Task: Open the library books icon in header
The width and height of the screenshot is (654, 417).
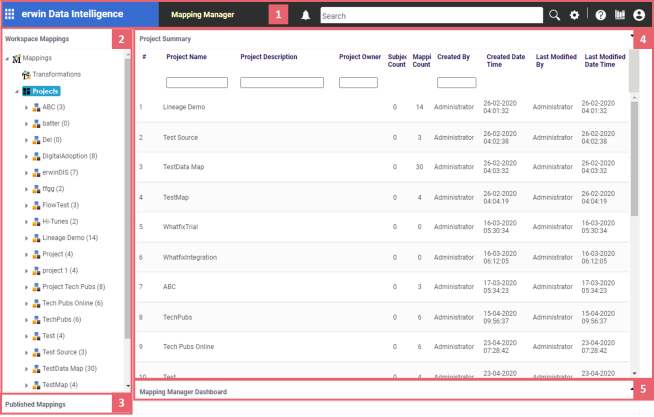Action: pos(620,15)
